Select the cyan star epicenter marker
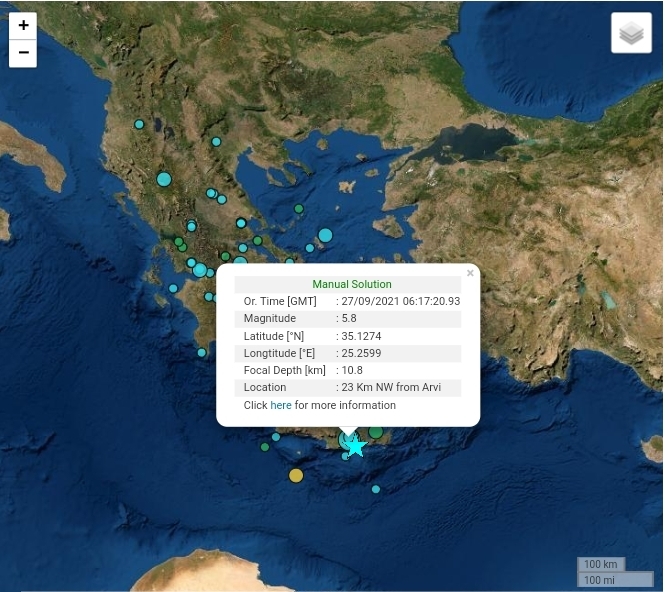This screenshot has width=665, height=592. tap(355, 446)
